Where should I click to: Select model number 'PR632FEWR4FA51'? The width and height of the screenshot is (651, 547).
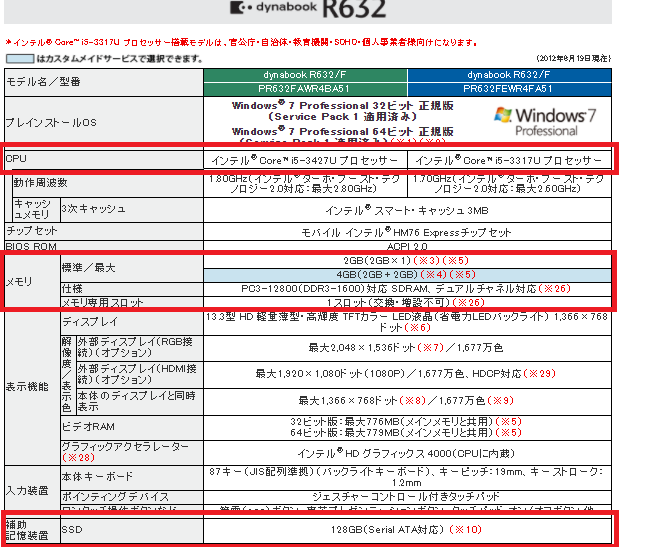509,89
